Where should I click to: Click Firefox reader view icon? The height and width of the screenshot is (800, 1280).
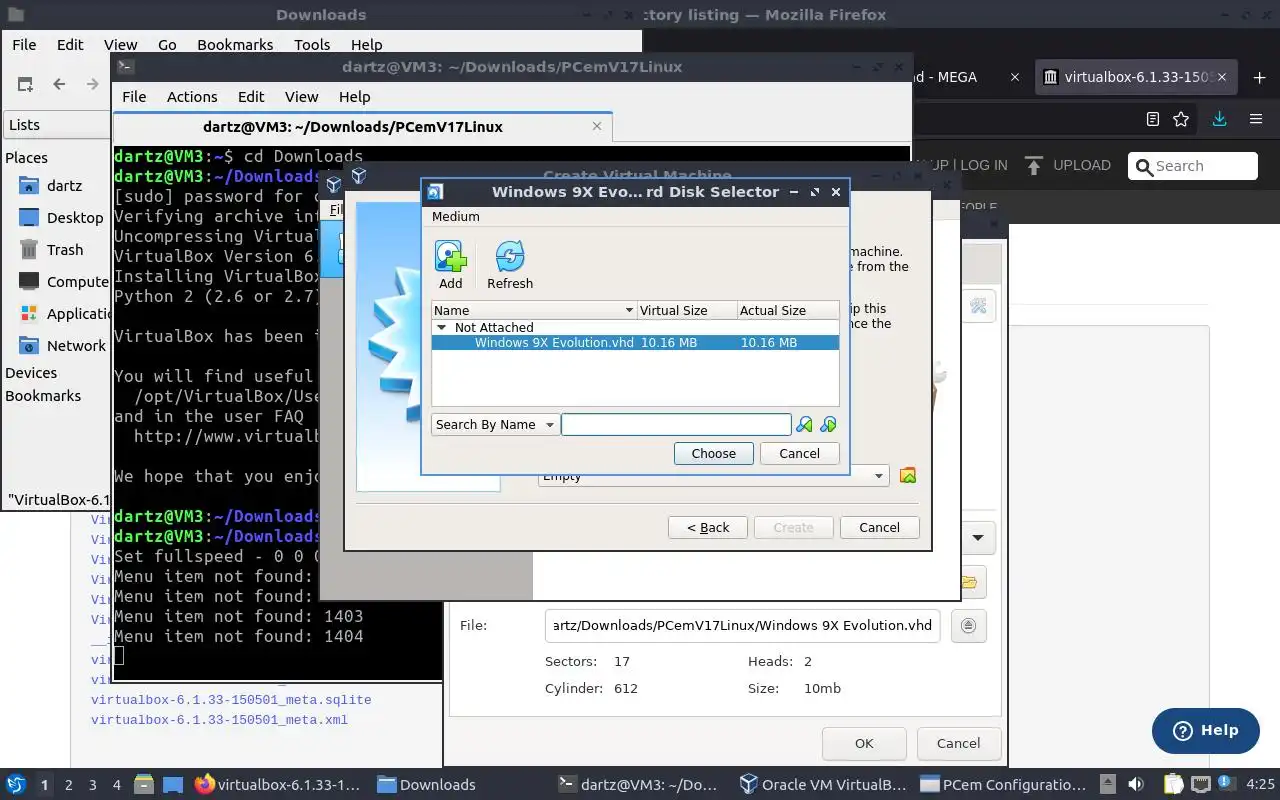point(1152,119)
